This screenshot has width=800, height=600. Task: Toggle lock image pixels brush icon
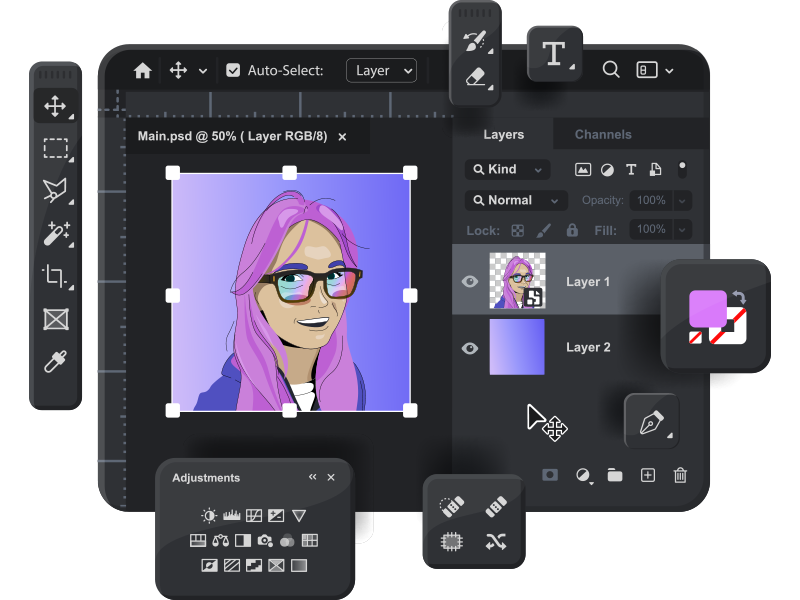pos(544,231)
